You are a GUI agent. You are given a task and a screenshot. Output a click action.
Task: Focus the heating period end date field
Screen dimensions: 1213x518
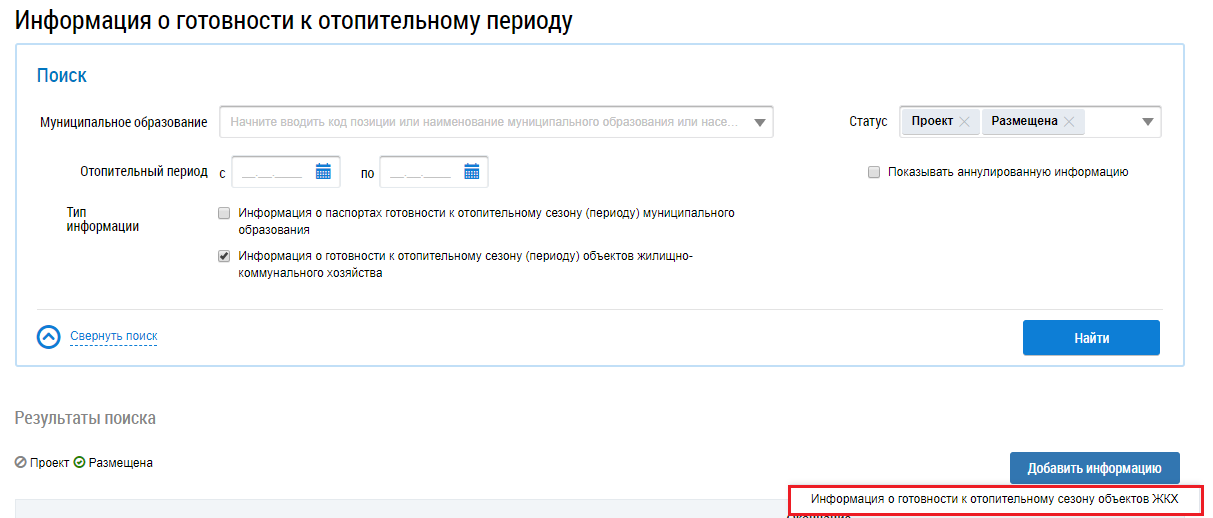click(x=420, y=172)
